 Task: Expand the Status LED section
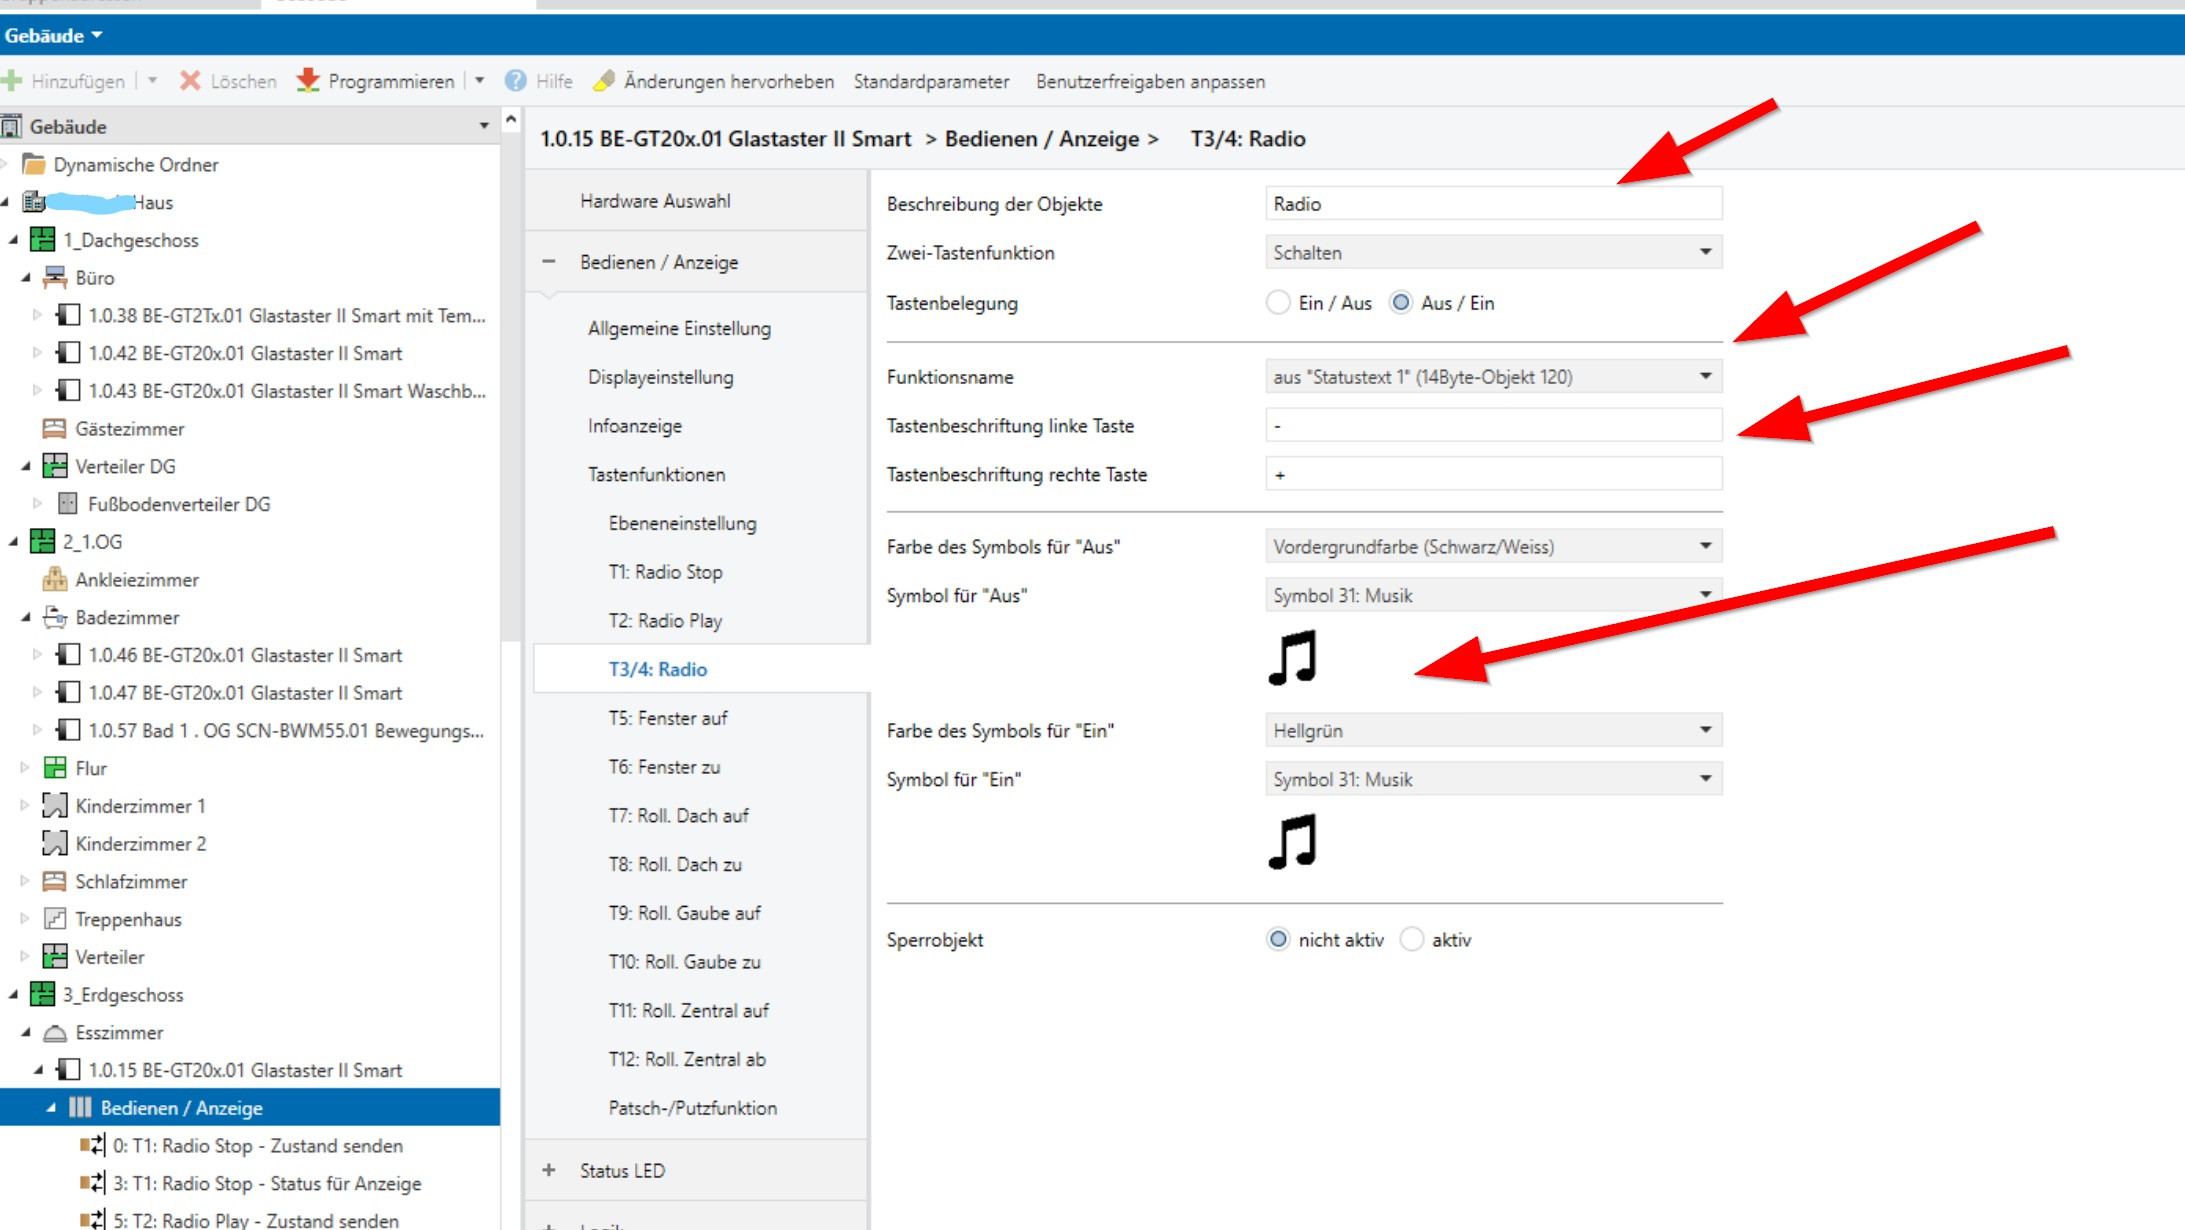pos(549,1170)
